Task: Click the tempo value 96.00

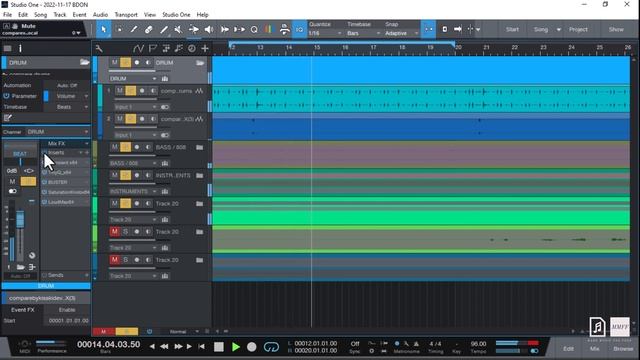Action: [x=478, y=344]
